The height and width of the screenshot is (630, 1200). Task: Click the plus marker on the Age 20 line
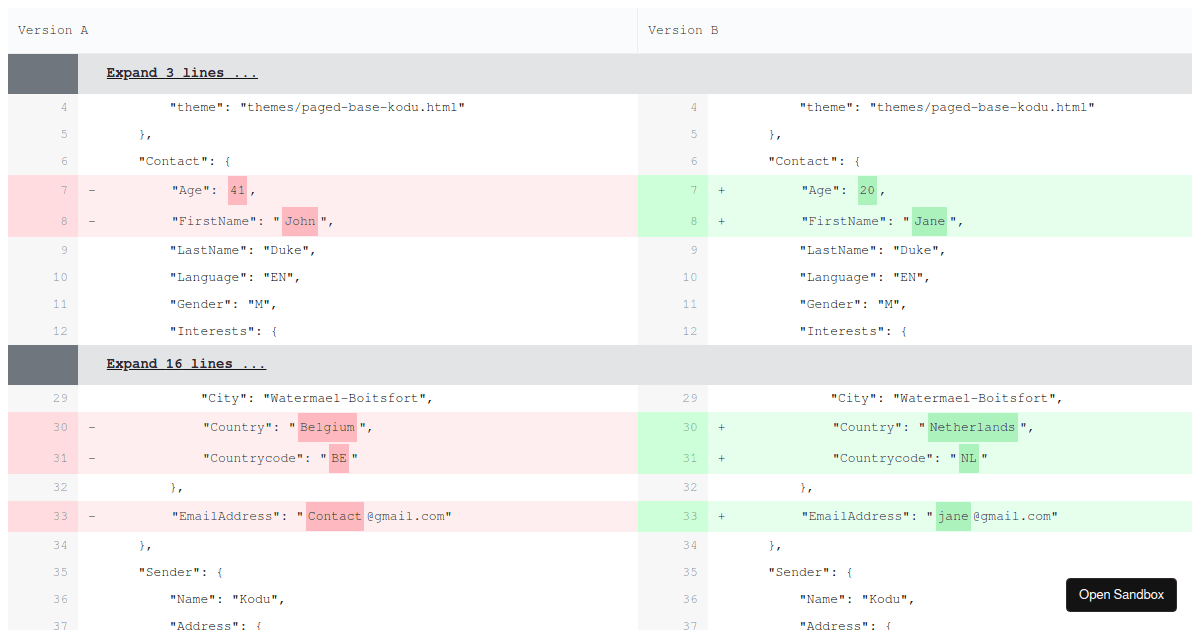click(x=721, y=190)
